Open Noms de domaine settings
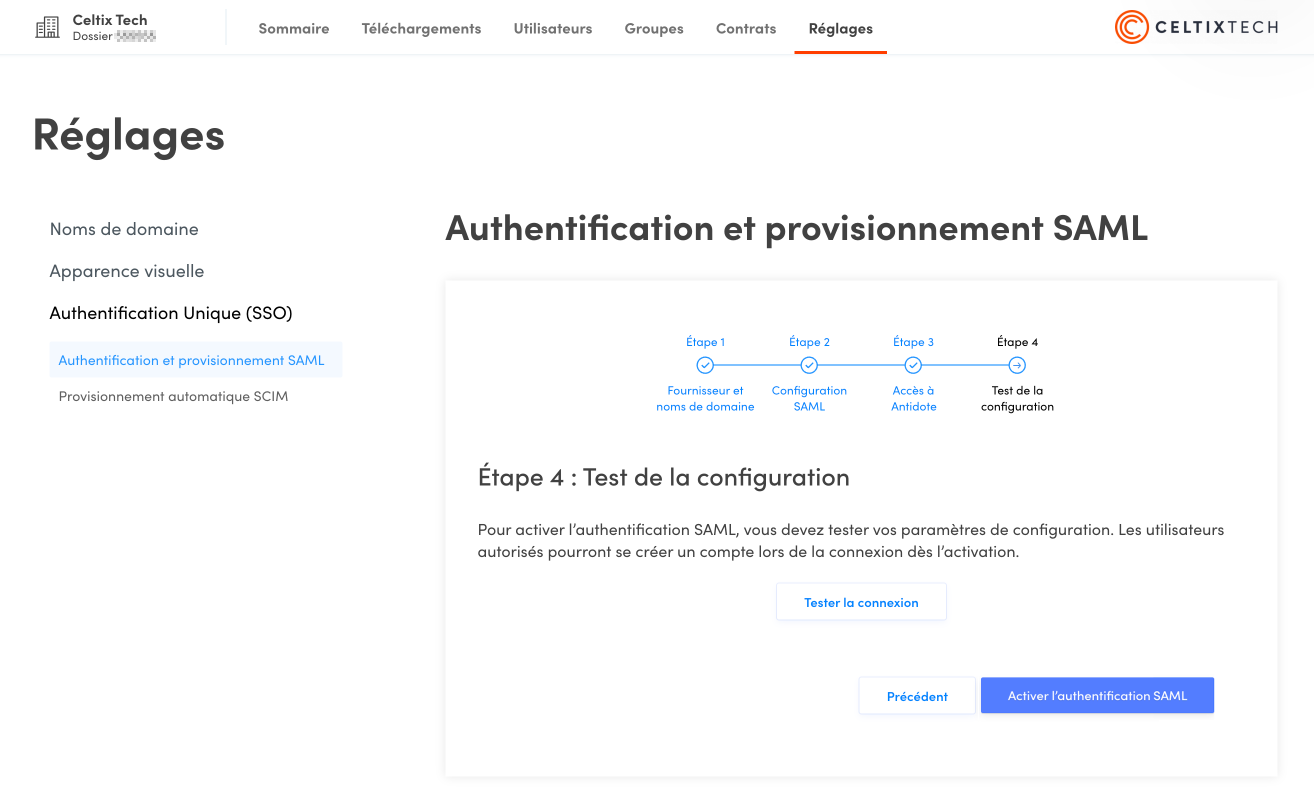 click(124, 229)
